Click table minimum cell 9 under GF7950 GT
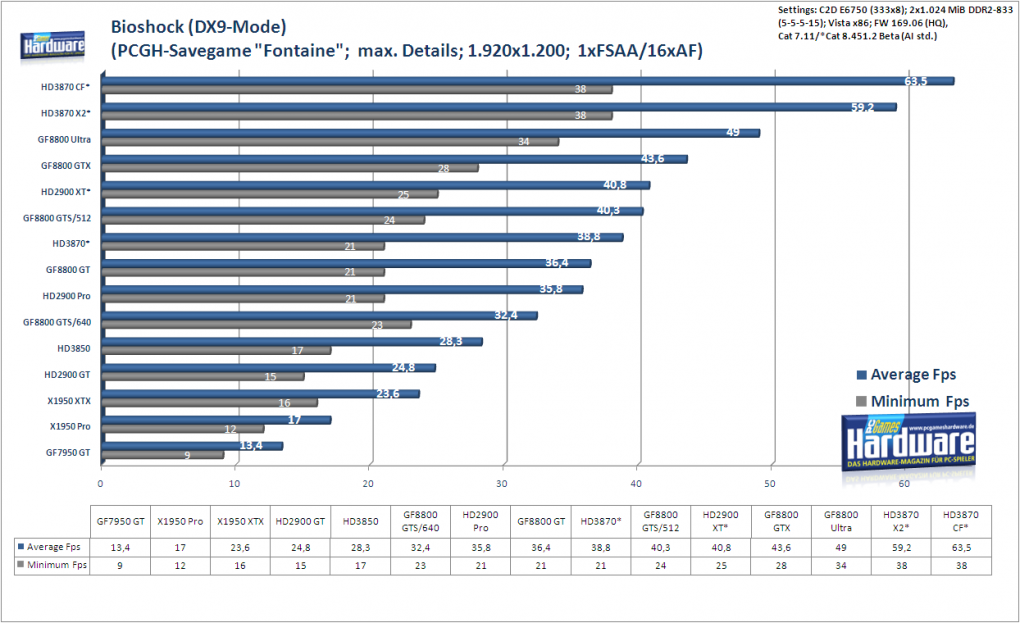The height and width of the screenshot is (623, 1020). tap(120, 566)
